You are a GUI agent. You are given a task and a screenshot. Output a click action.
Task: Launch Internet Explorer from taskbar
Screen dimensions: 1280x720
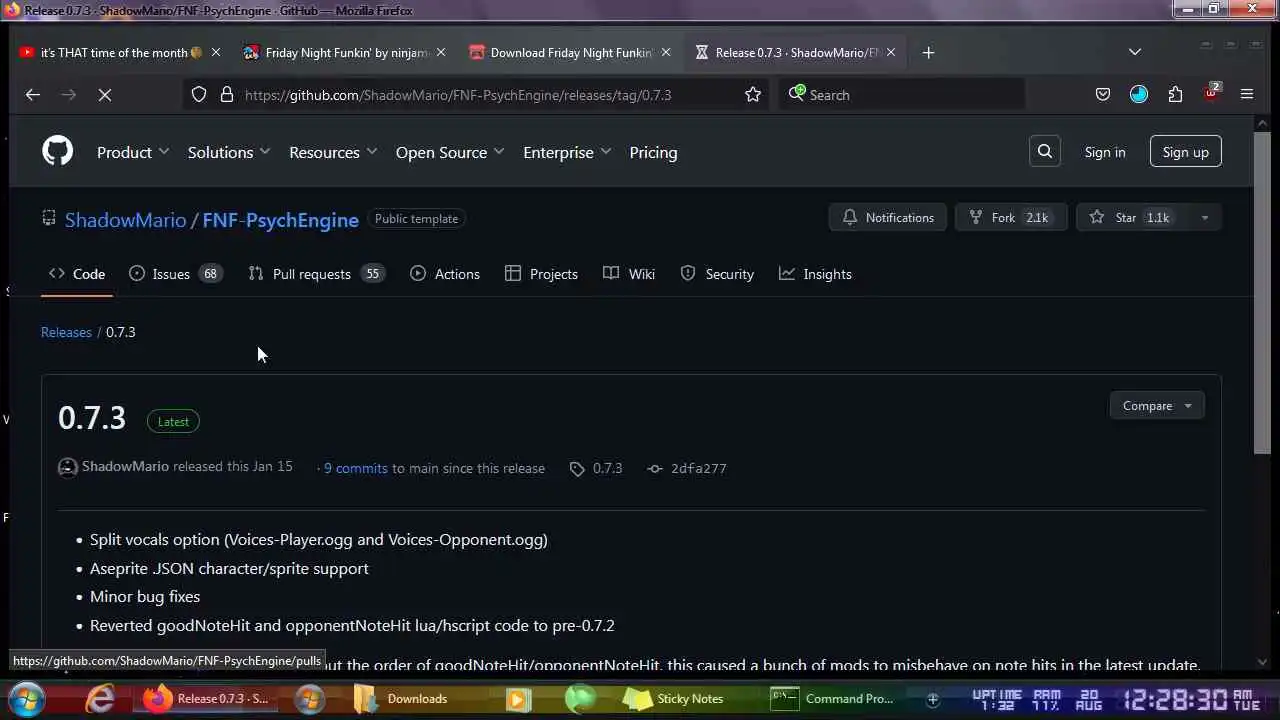(100, 698)
